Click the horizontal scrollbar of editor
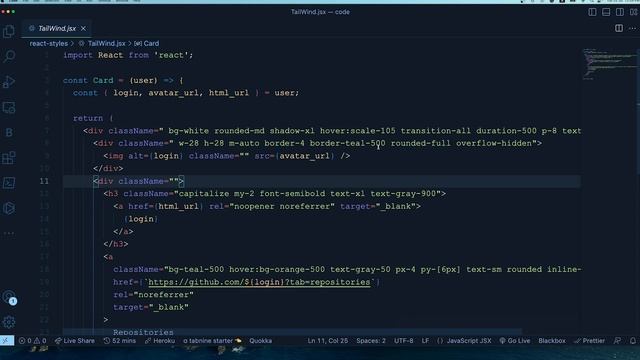Image resolution: width=640 pixels, height=360 pixels. [x=292, y=331]
